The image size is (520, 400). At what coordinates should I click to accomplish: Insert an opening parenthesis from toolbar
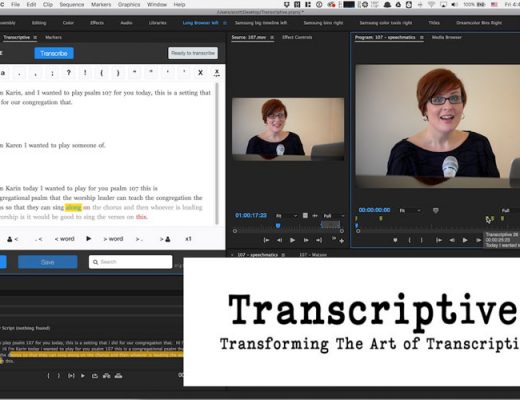pos(102,73)
